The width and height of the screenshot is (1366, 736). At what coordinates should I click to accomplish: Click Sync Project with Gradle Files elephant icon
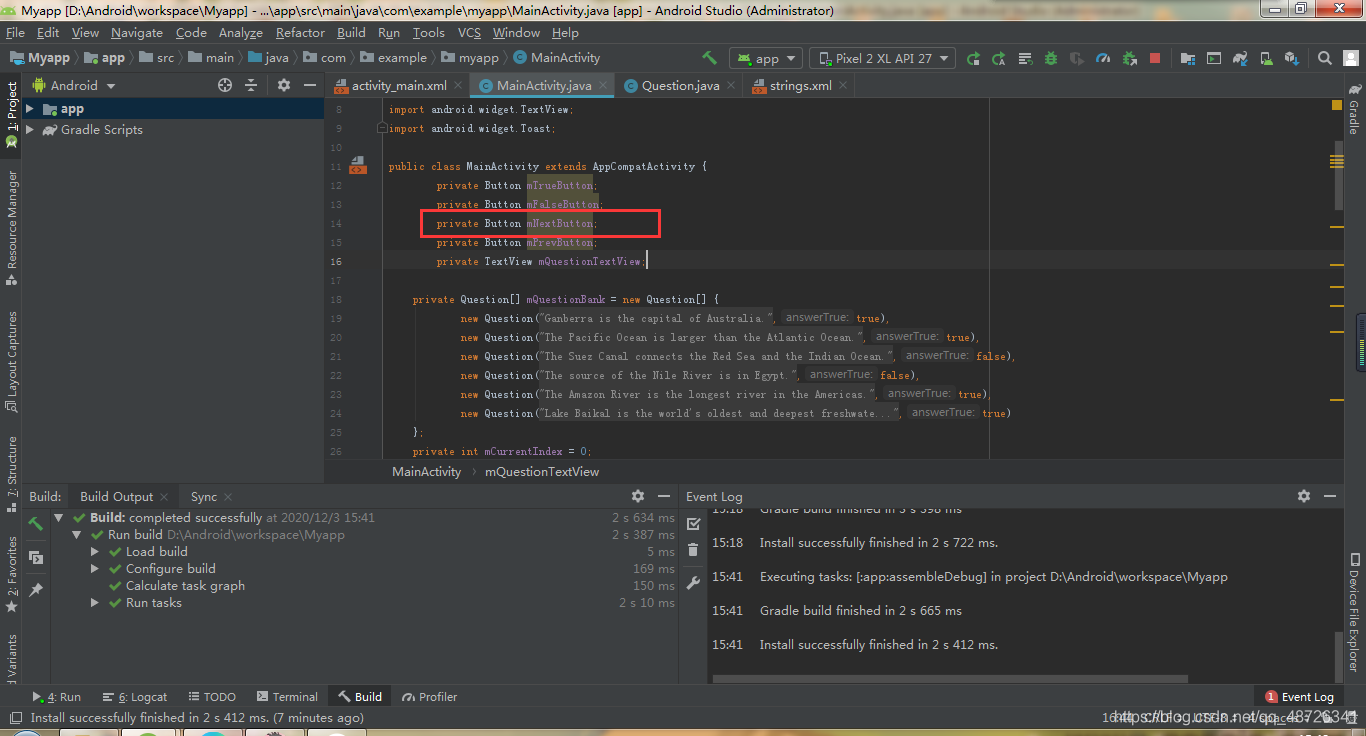point(1239,58)
